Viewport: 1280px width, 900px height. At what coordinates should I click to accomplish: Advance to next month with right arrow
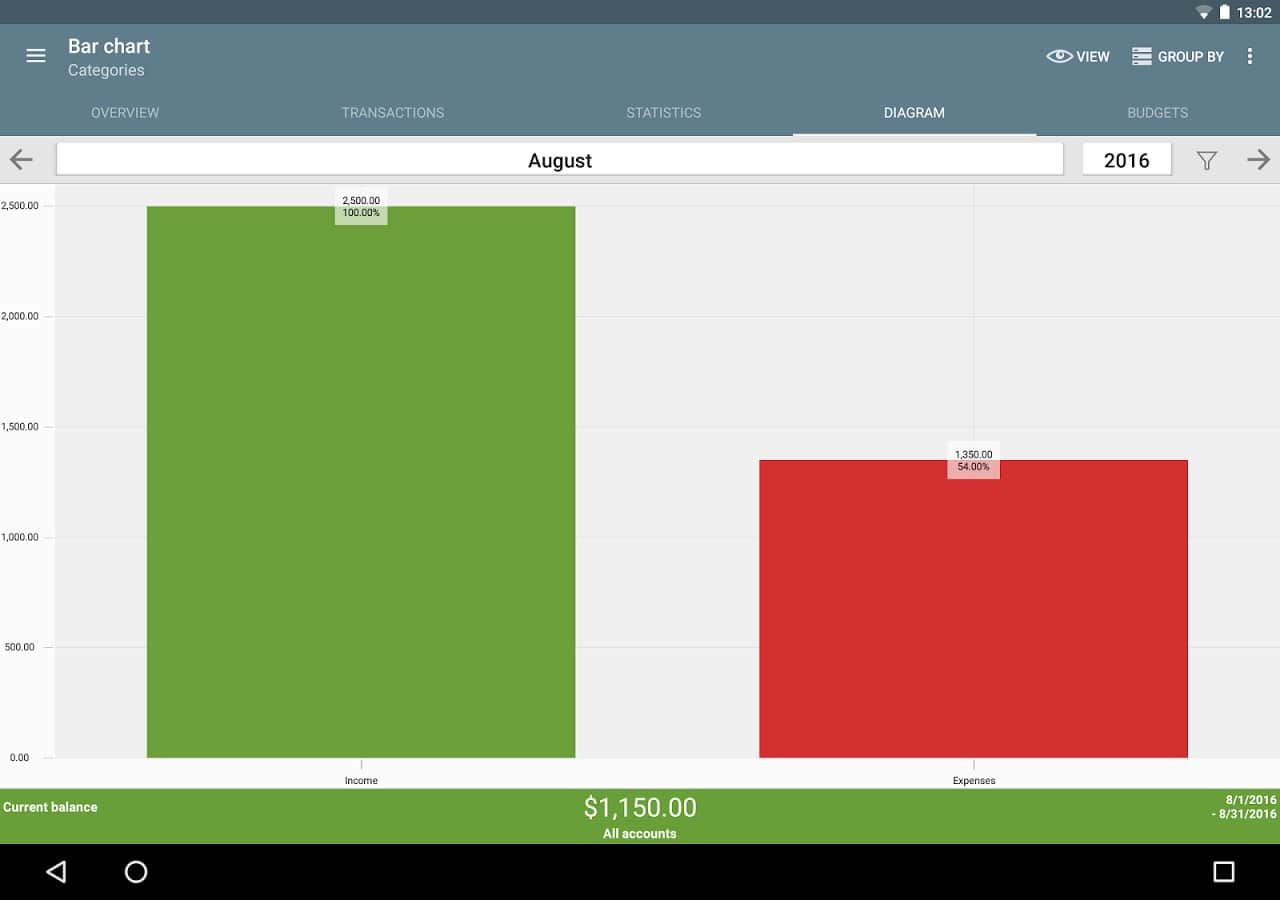click(1258, 160)
